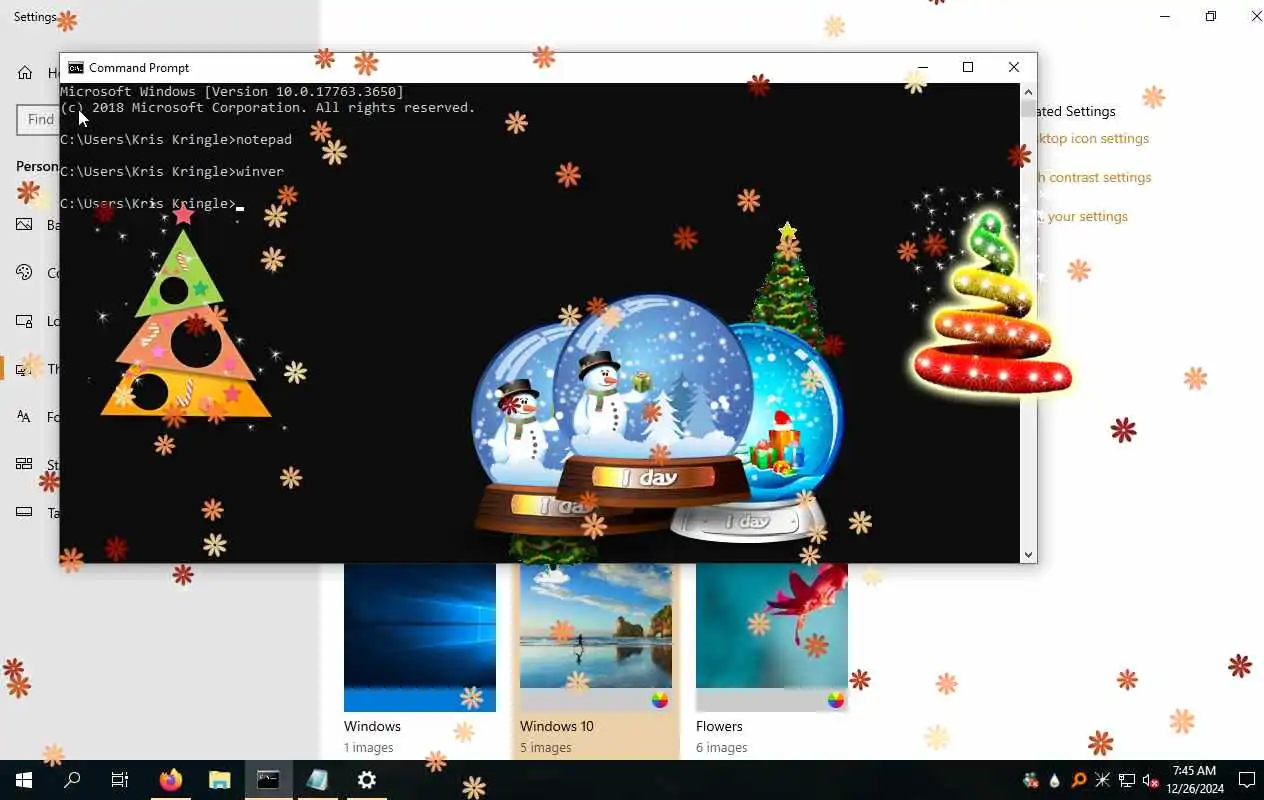Apply the Windows 10 theme thumbnail

pyautogui.click(x=596, y=637)
